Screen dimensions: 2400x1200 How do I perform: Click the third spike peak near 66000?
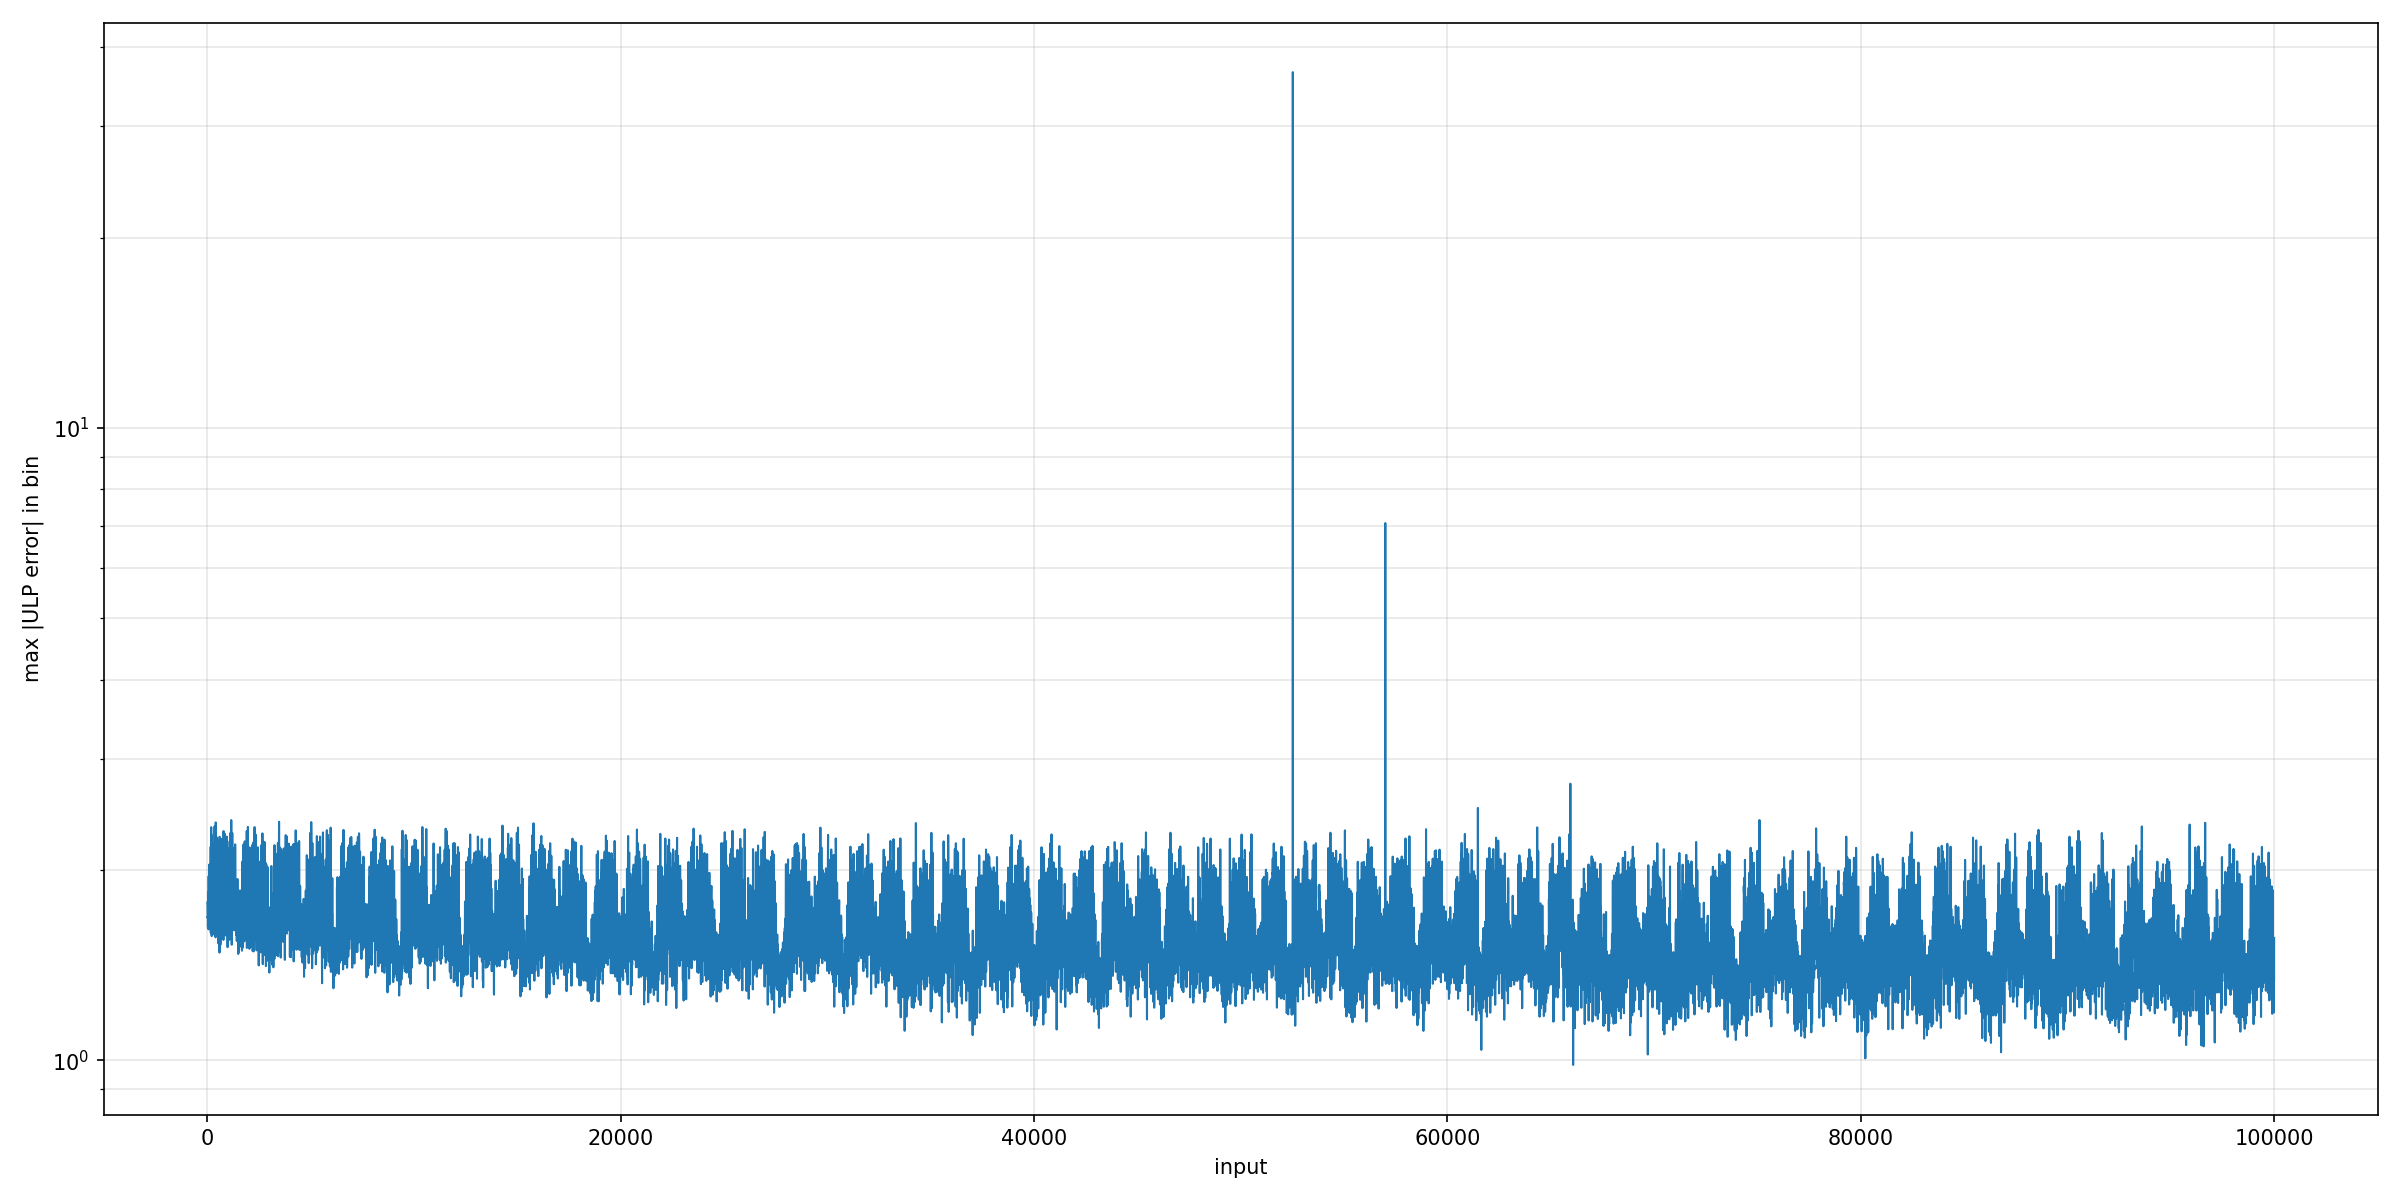pos(1570,786)
